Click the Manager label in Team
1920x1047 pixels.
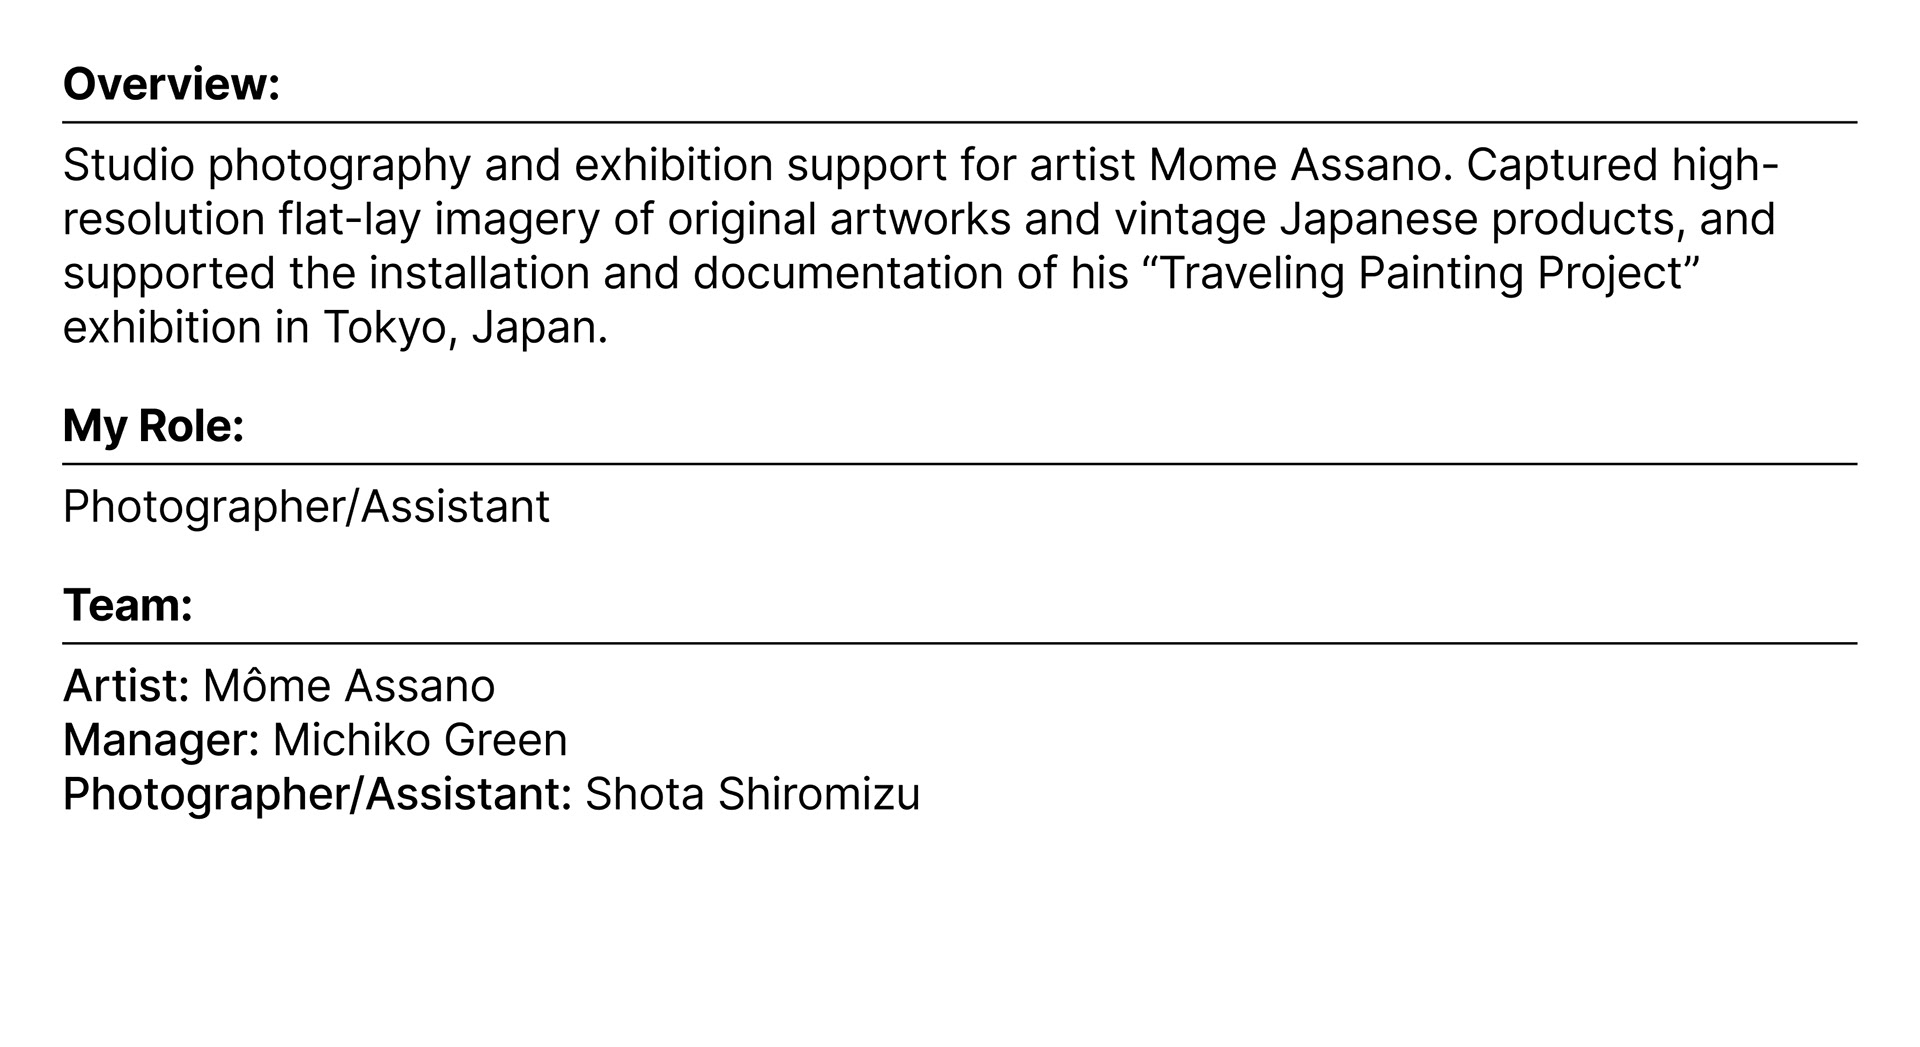pos(161,740)
